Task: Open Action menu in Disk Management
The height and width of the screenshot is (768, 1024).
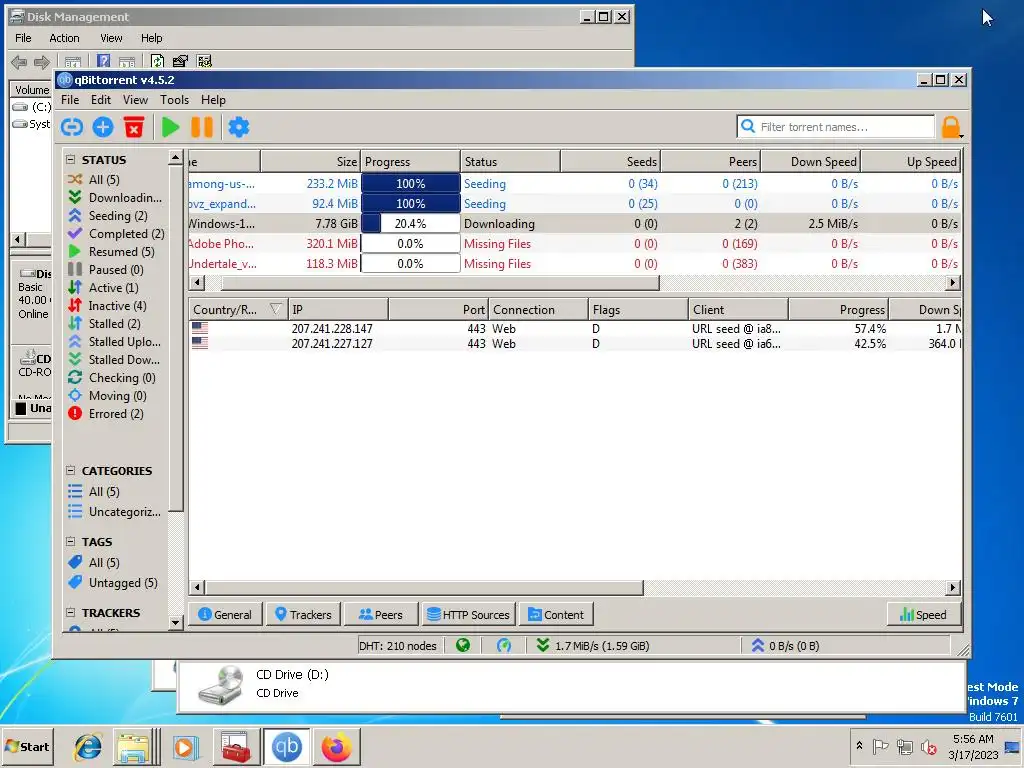Action: 64,38
